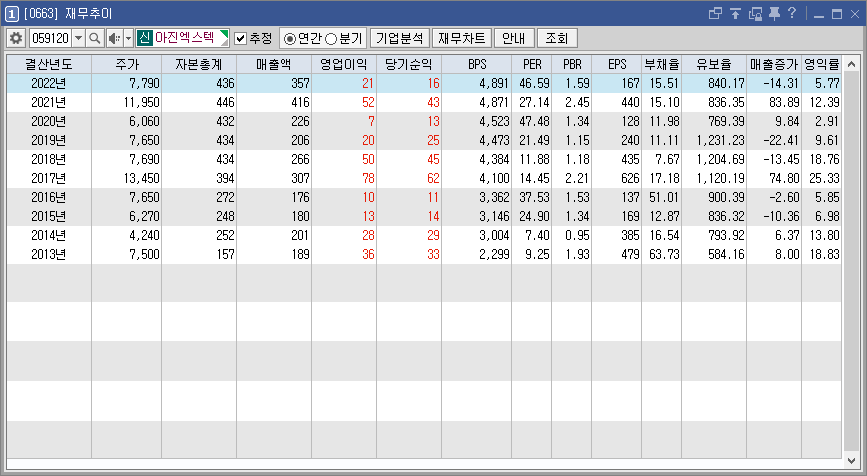867x476 pixels.
Task: Click the 부채율 value 63.73
Action: (664, 254)
